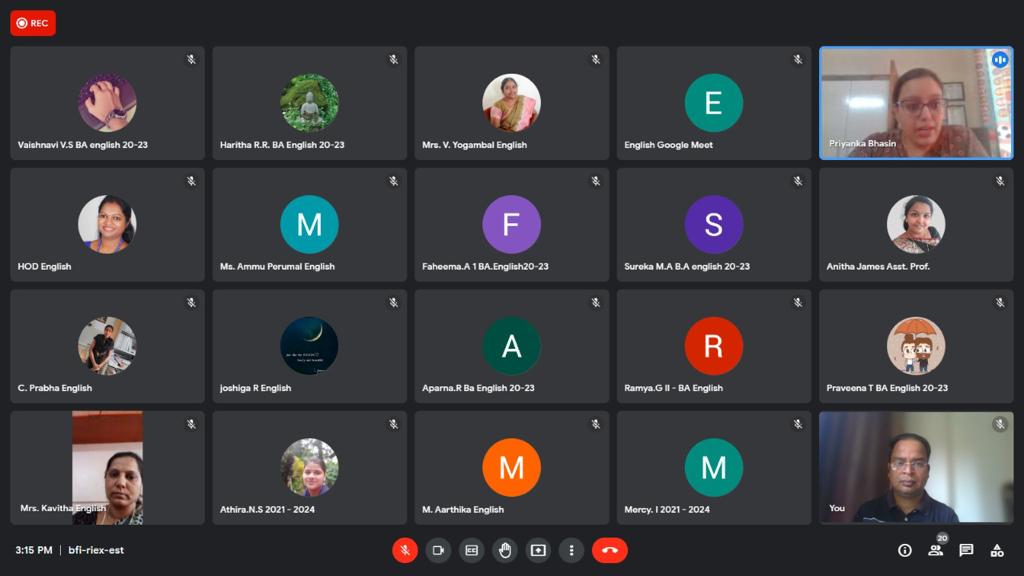Image resolution: width=1024 pixels, height=576 pixels.
Task: Click Aparna.R muted mic icon
Action: coord(596,302)
